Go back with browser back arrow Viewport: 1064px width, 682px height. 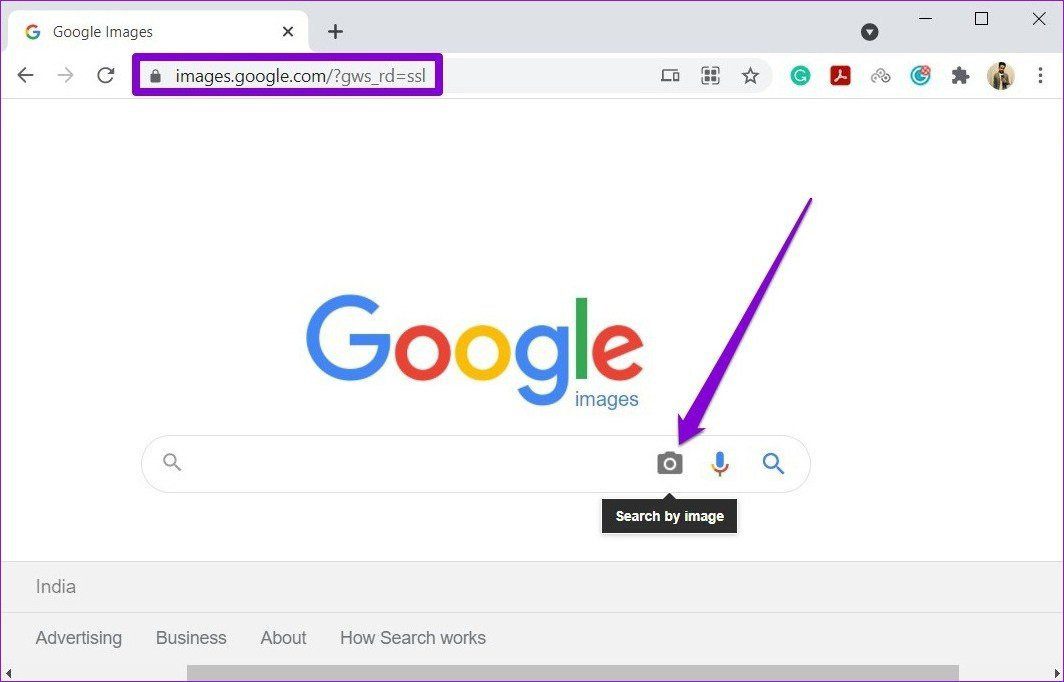[26, 75]
